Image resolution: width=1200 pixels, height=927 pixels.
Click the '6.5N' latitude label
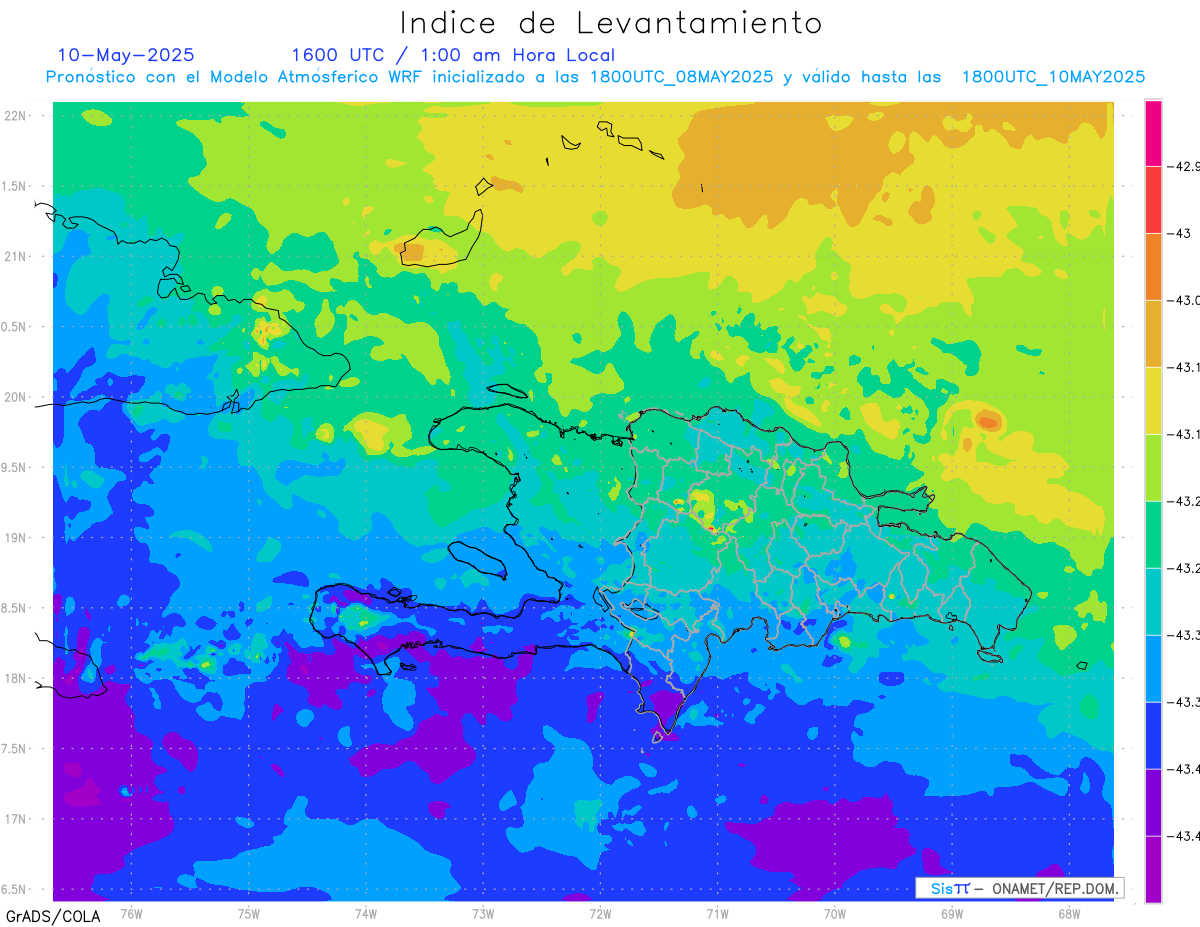pyautogui.click(x=15, y=890)
